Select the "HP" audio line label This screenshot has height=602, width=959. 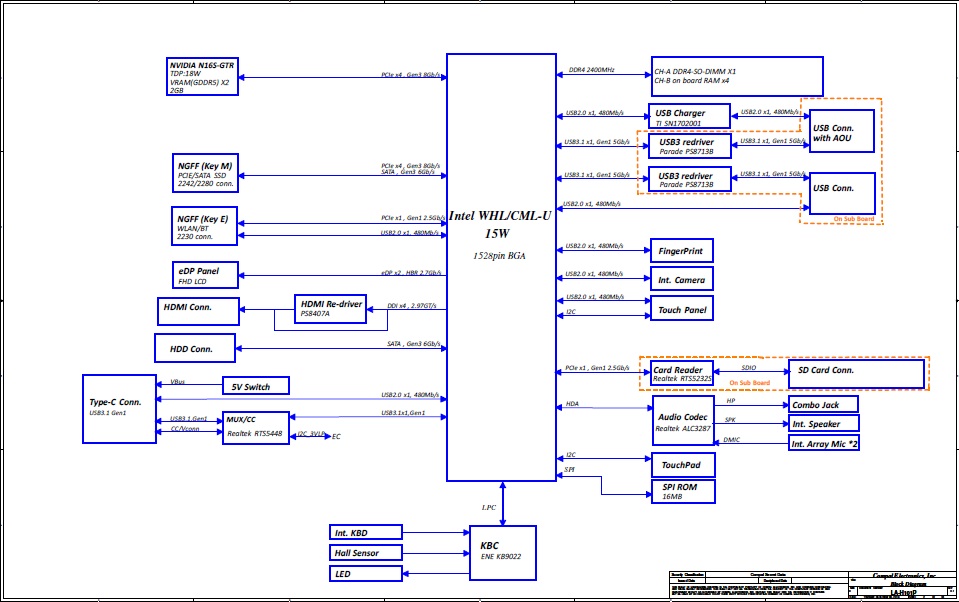[x=731, y=401]
